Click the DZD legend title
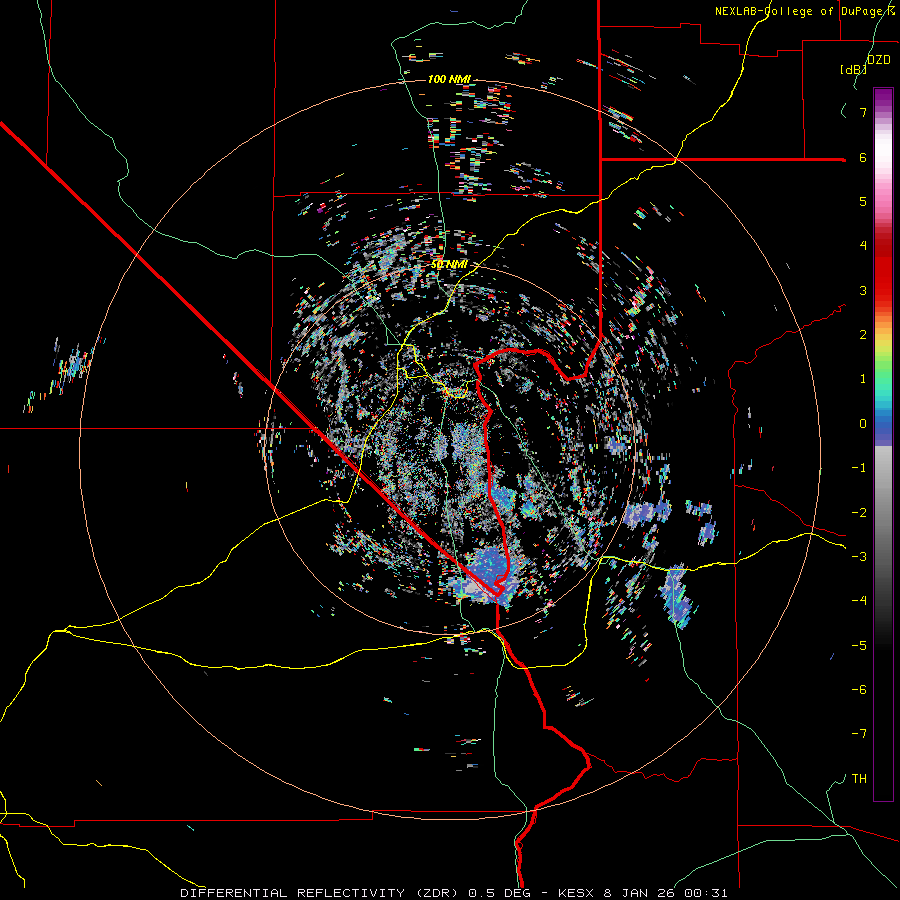Image resolution: width=900 pixels, height=900 pixels. click(878, 60)
